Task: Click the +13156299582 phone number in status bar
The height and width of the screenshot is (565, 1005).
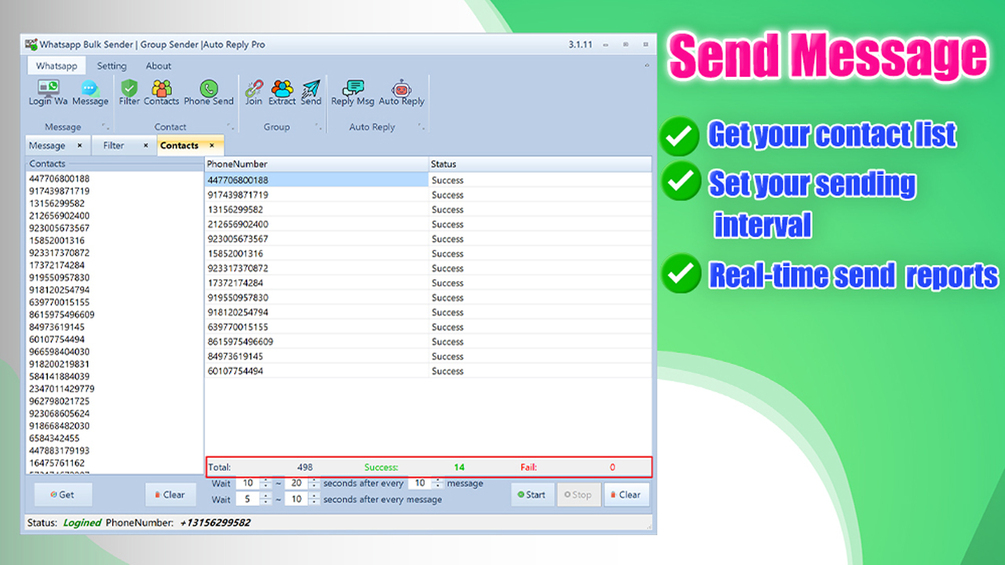Action: coord(215,523)
